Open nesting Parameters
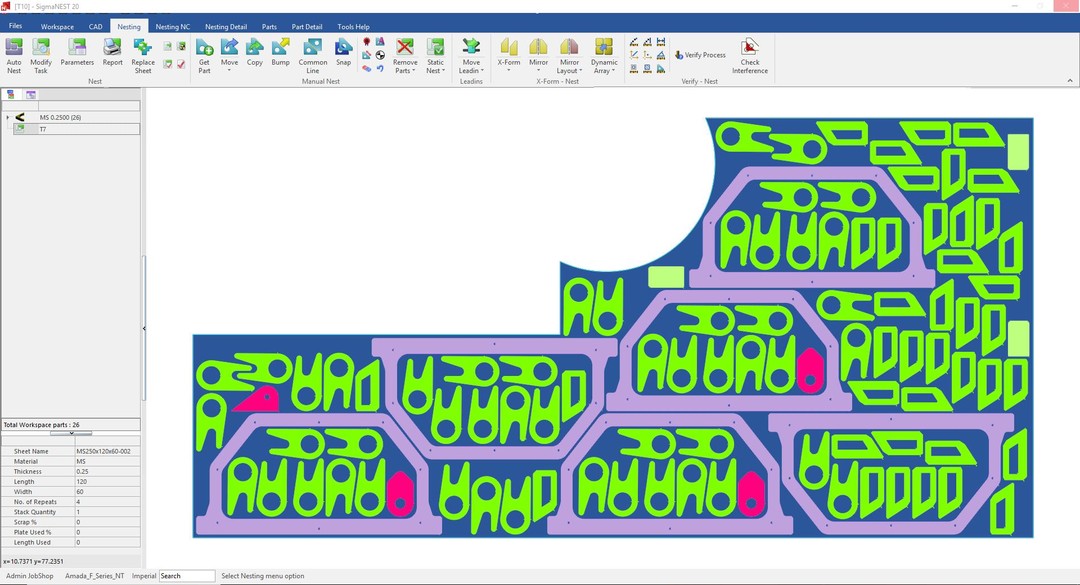The image size is (1080, 585). pos(77,54)
